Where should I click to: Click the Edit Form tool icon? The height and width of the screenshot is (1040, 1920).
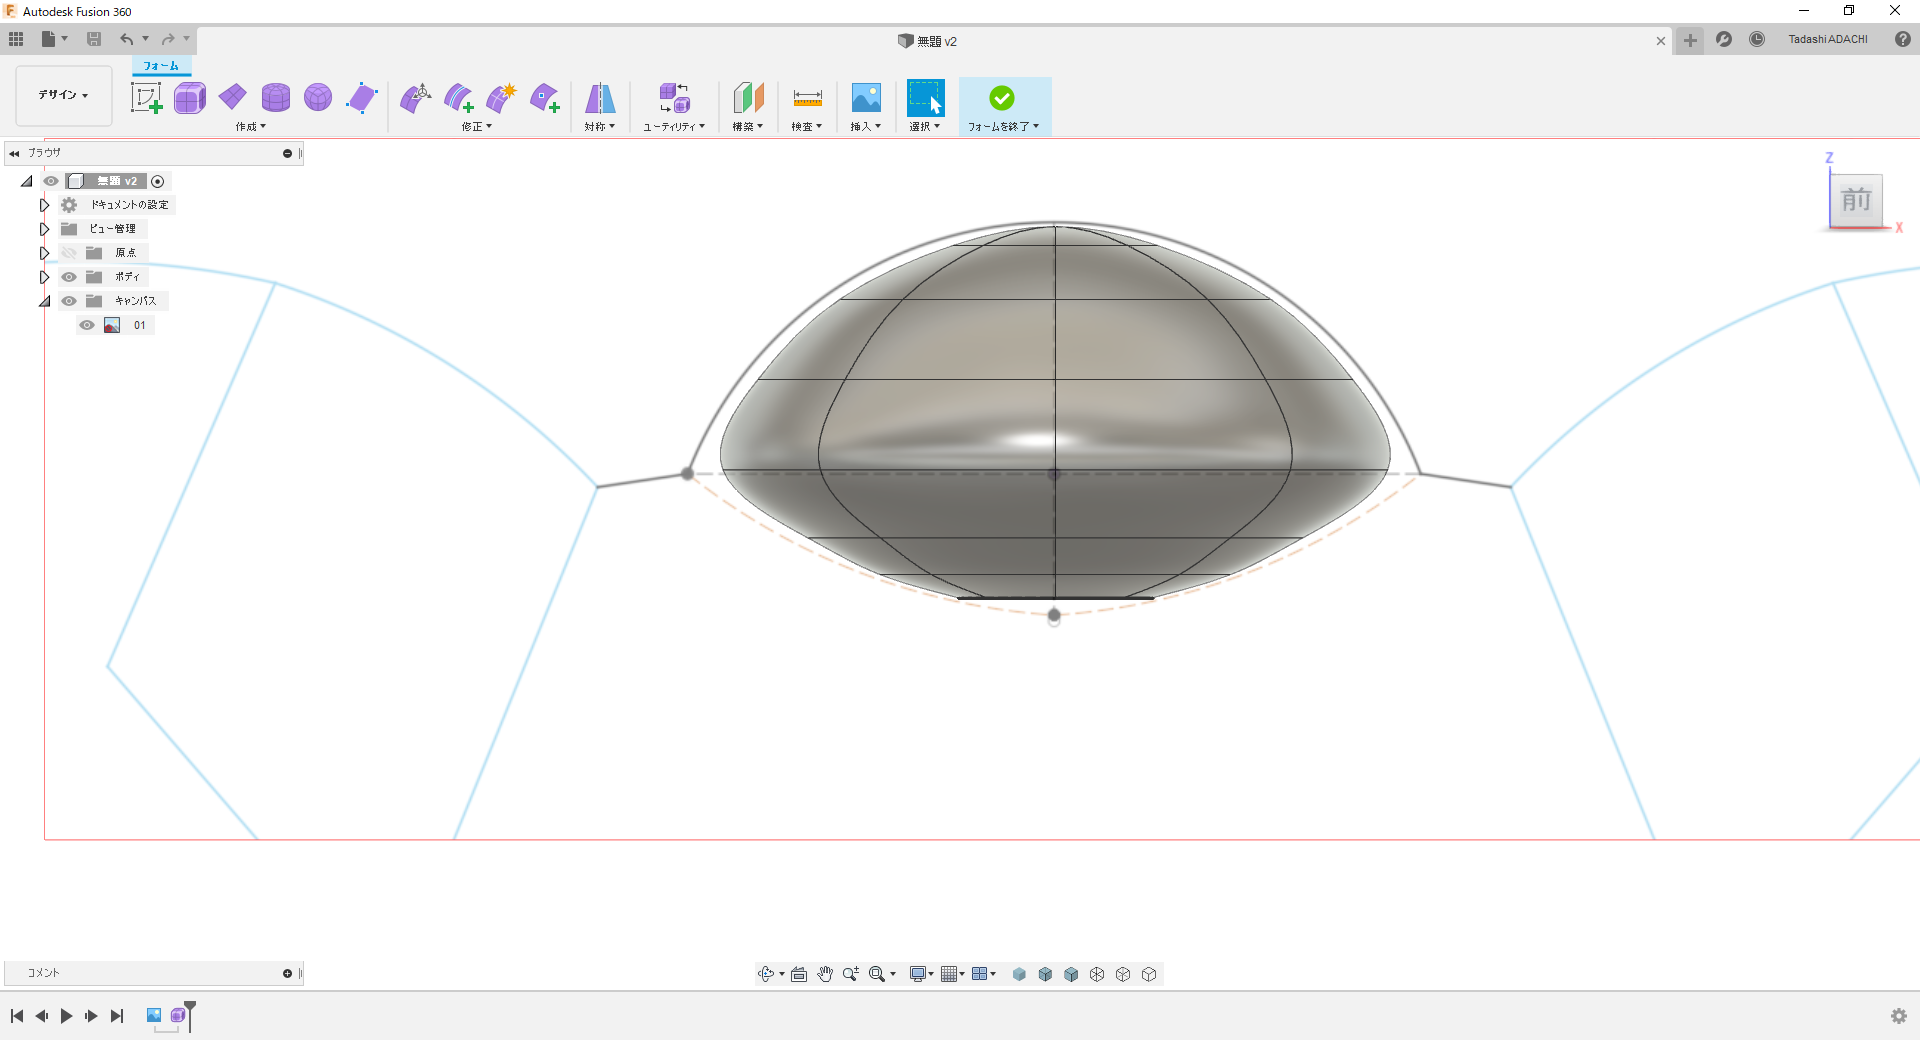pyautogui.click(x=415, y=98)
